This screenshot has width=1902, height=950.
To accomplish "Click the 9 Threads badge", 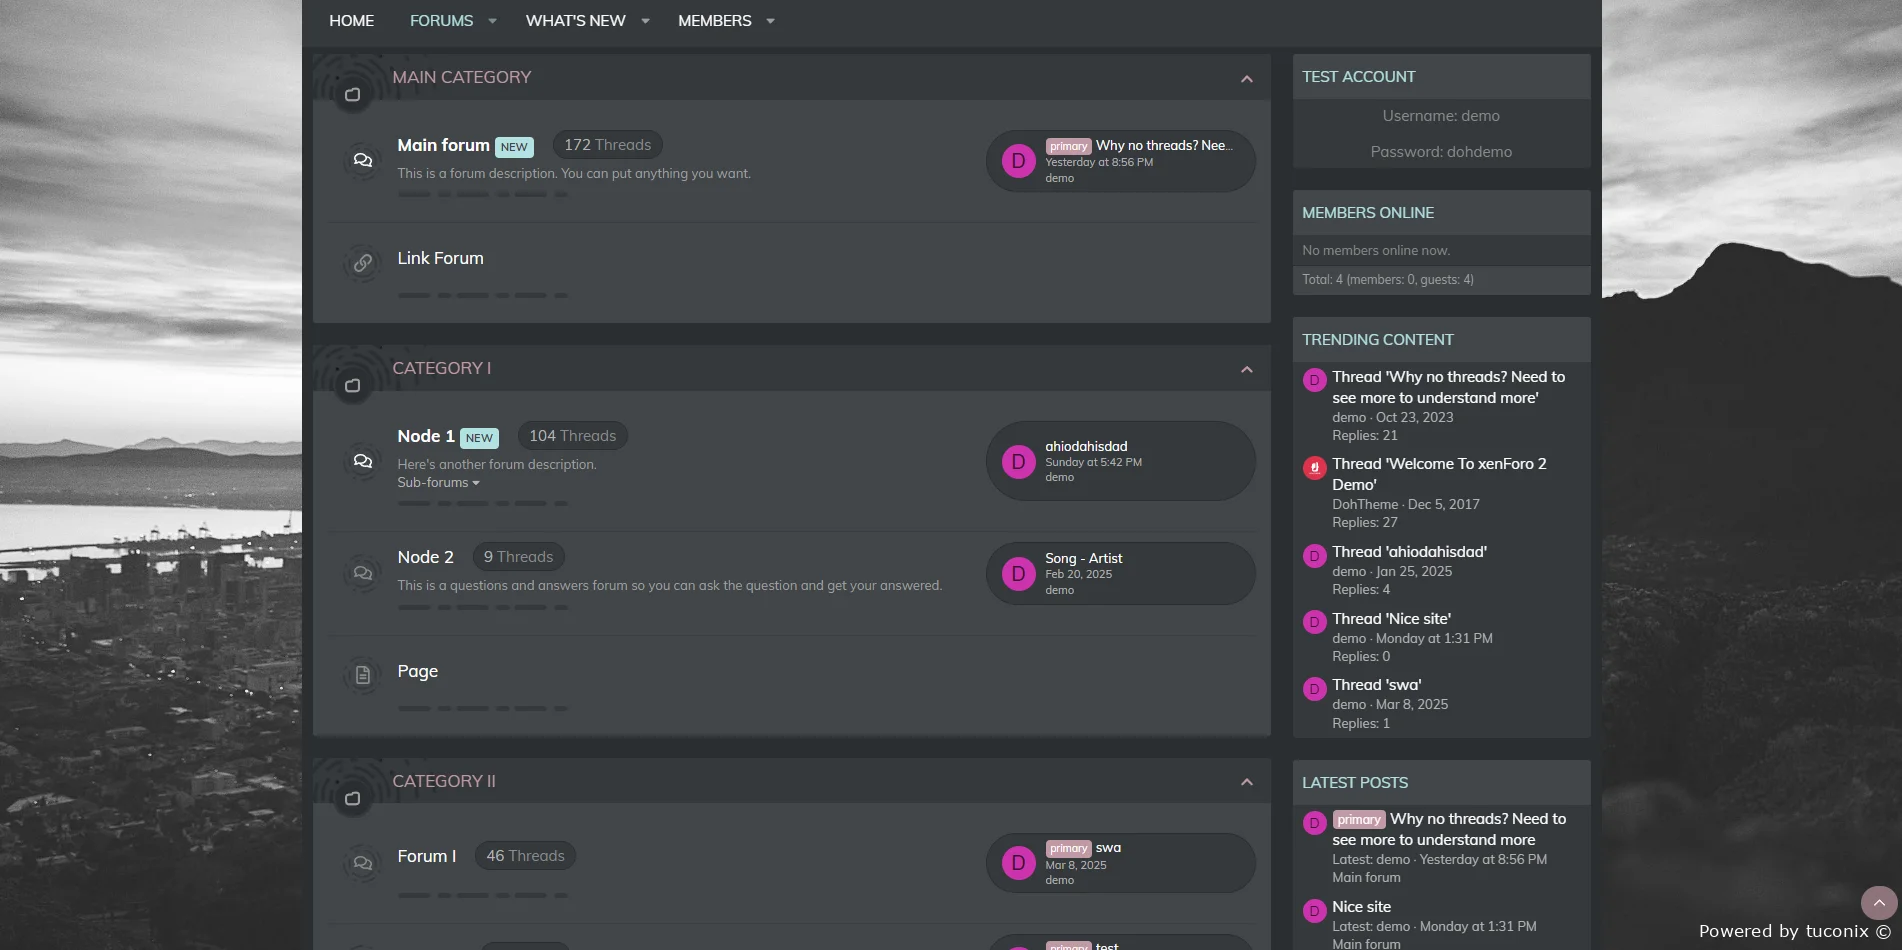I will coord(518,557).
